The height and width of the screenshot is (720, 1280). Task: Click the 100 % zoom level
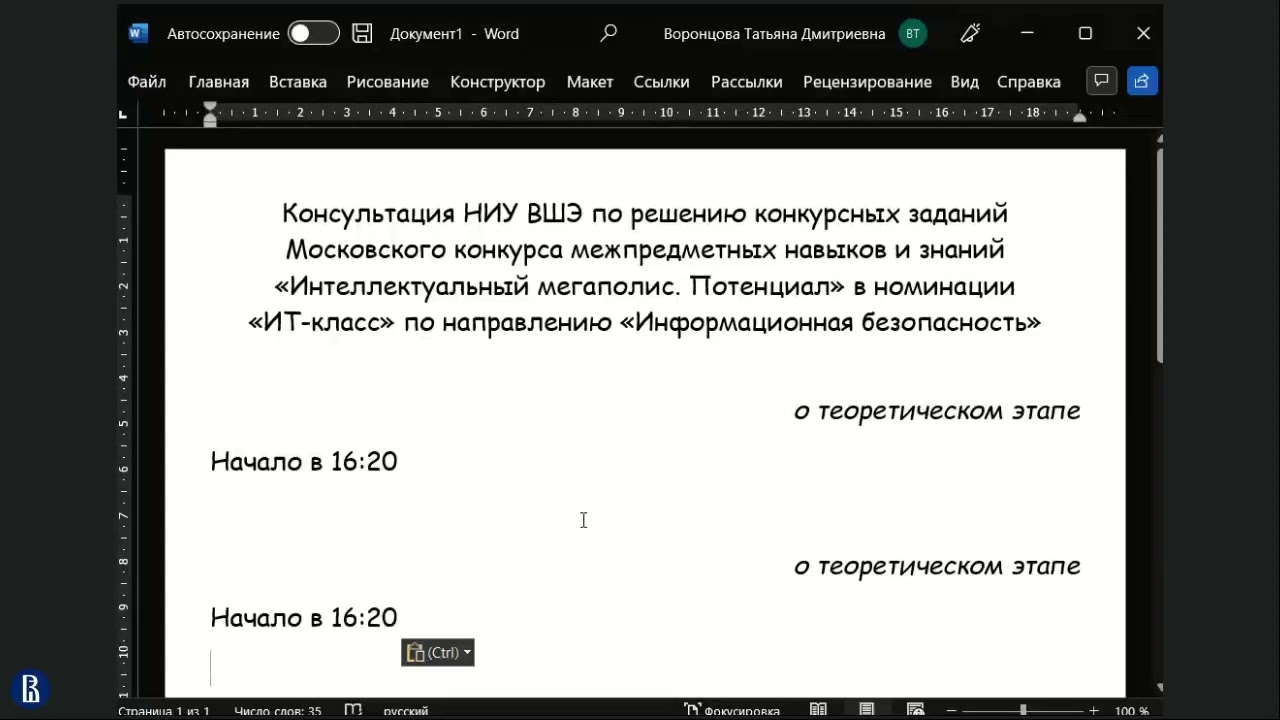point(1132,711)
